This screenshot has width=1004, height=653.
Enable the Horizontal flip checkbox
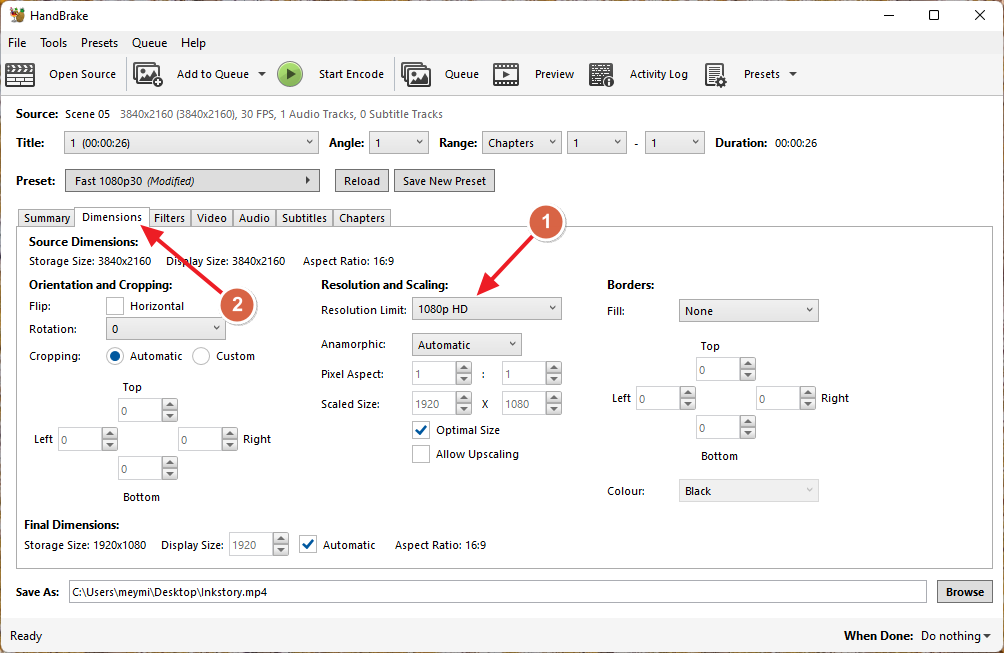click(x=115, y=306)
